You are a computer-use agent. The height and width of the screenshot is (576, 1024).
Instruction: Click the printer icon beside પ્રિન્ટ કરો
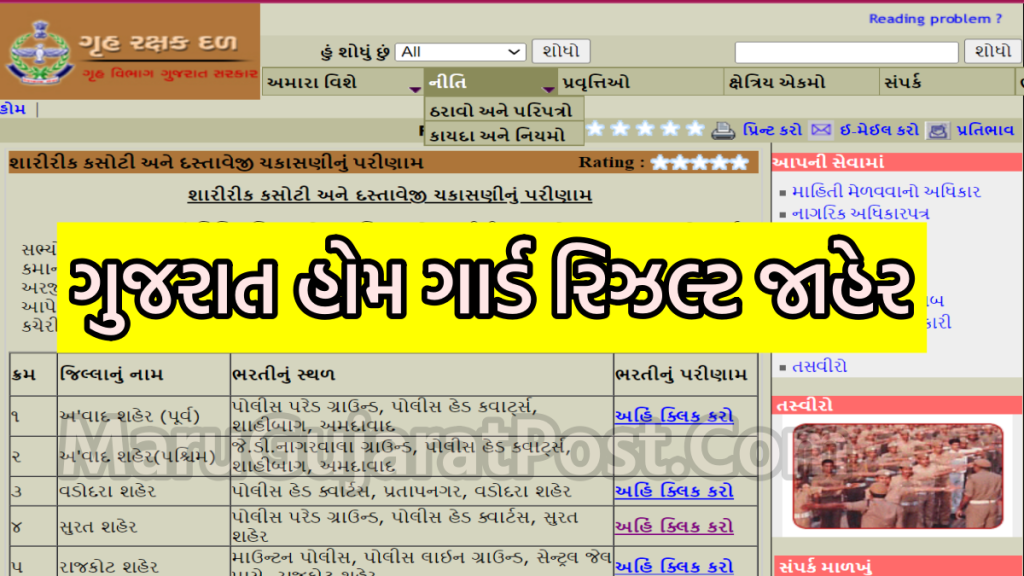tap(723, 130)
